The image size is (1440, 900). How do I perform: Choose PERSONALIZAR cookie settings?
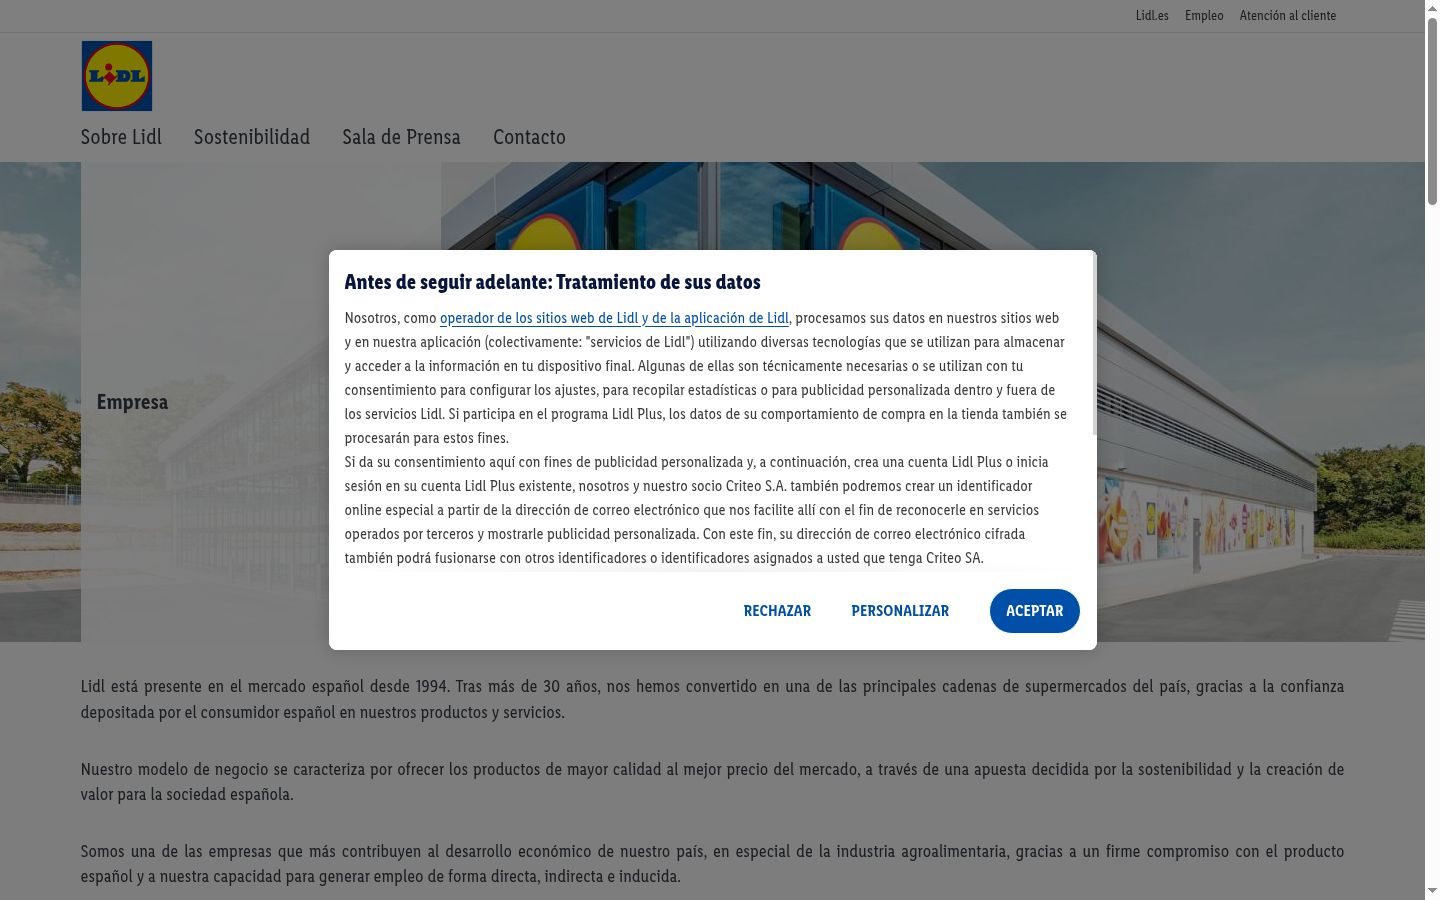[x=900, y=611]
